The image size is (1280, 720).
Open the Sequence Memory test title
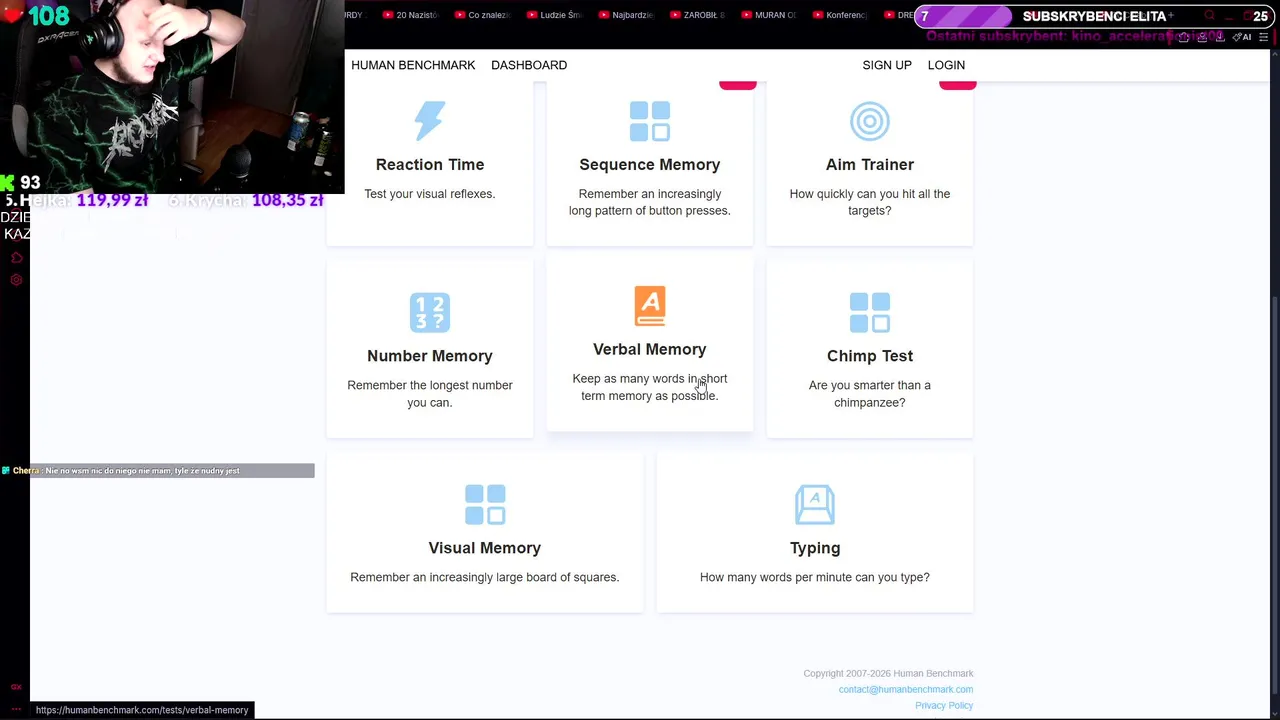(x=650, y=164)
